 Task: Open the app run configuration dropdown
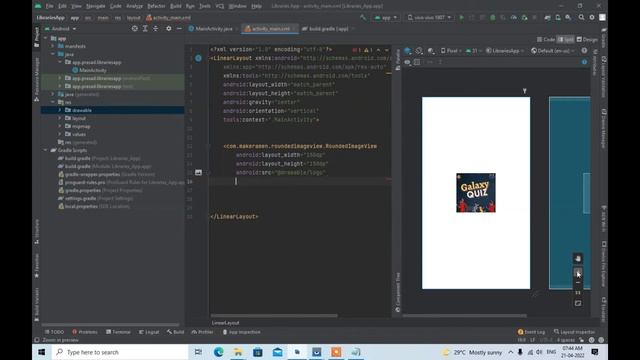[x=386, y=18]
